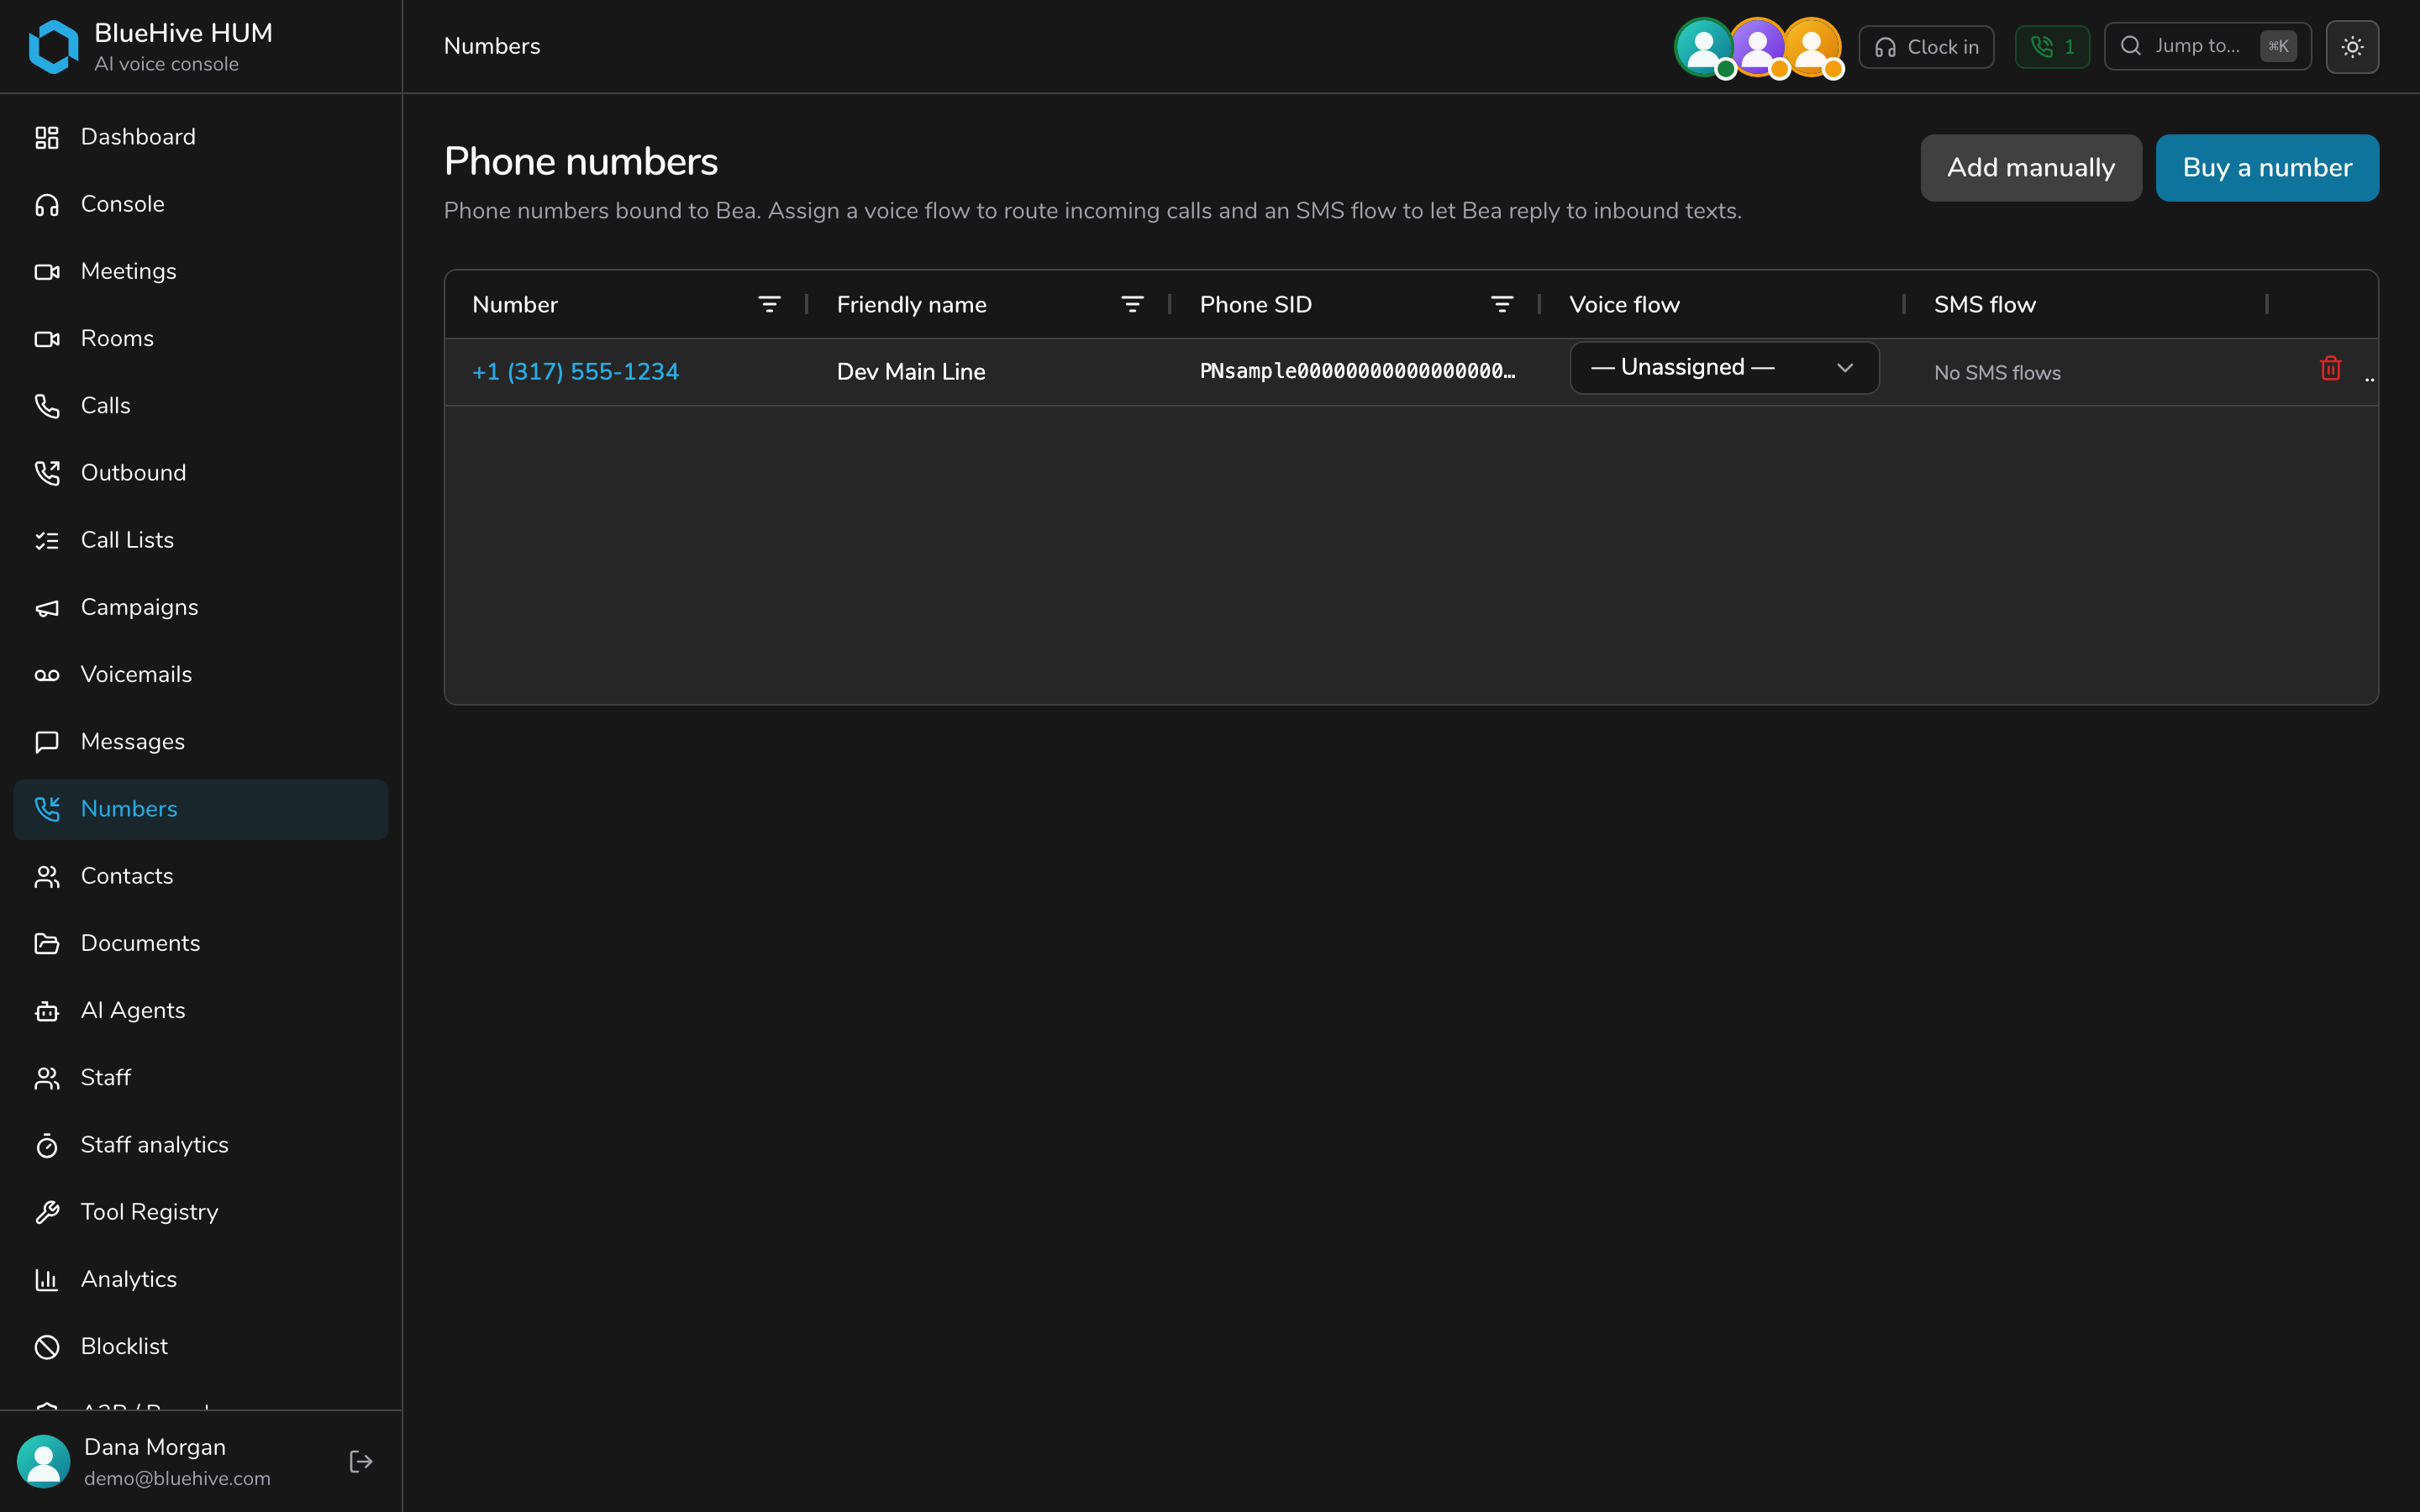Open the Dashboard page

pyautogui.click(x=200, y=137)
